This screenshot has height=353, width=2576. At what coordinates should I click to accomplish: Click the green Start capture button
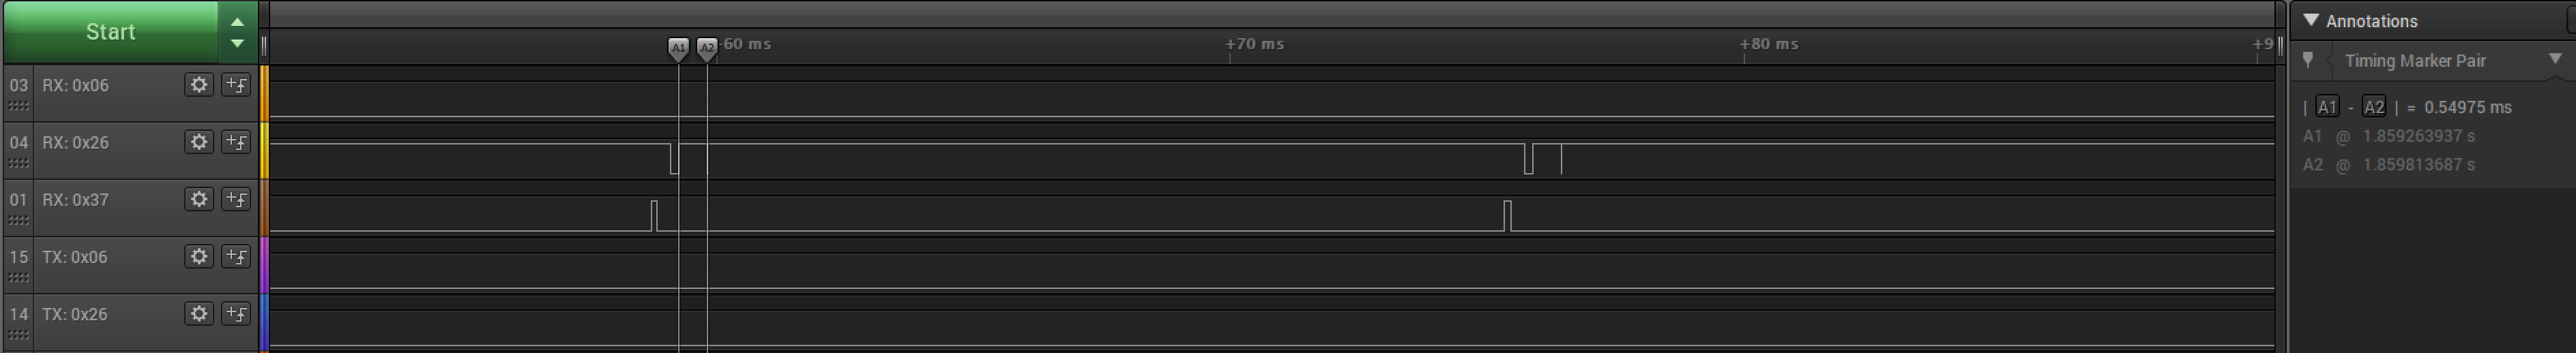(x=110, y=32)
